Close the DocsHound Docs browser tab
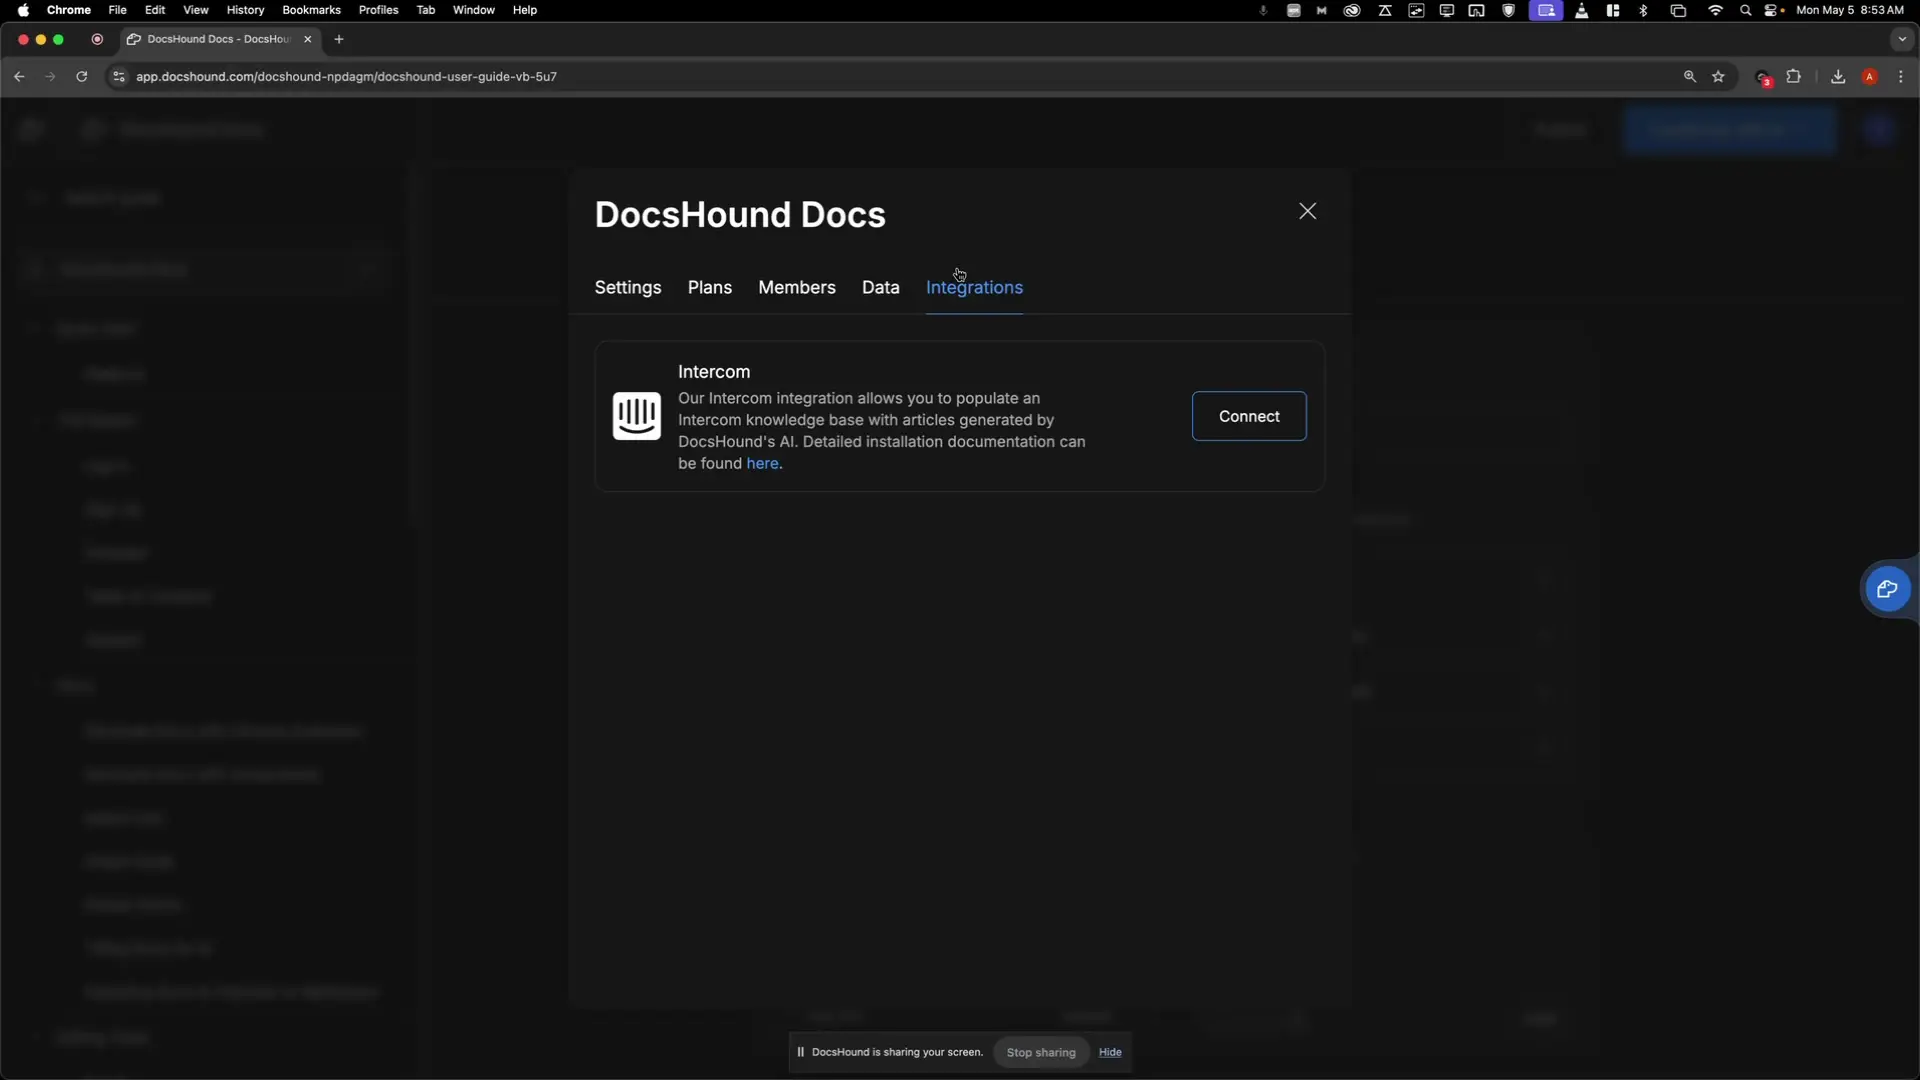 (308, 39)
